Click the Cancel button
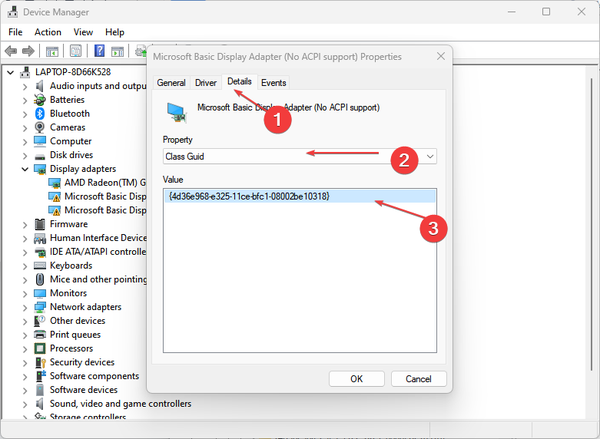The height and width of the screenshot is (439, 600). [419, 379]
